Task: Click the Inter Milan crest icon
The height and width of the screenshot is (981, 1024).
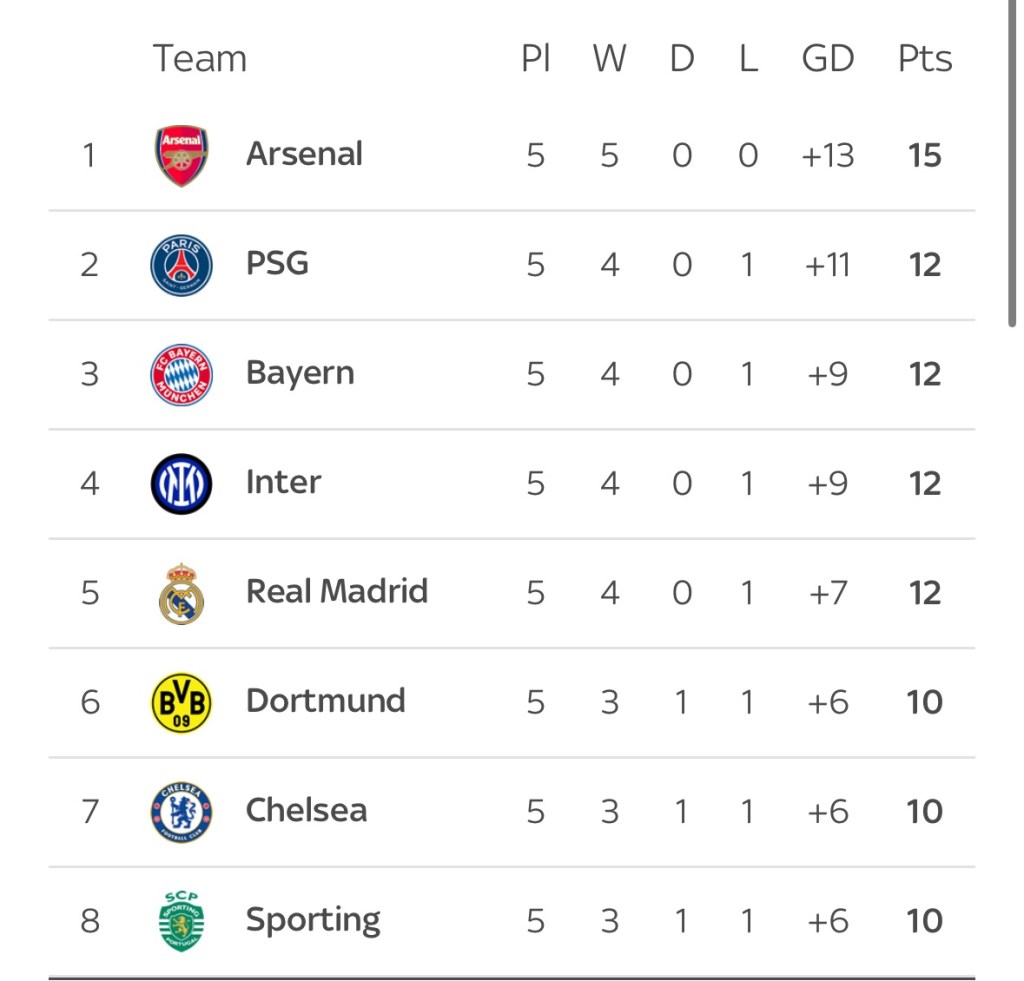Action: point(181,483)
